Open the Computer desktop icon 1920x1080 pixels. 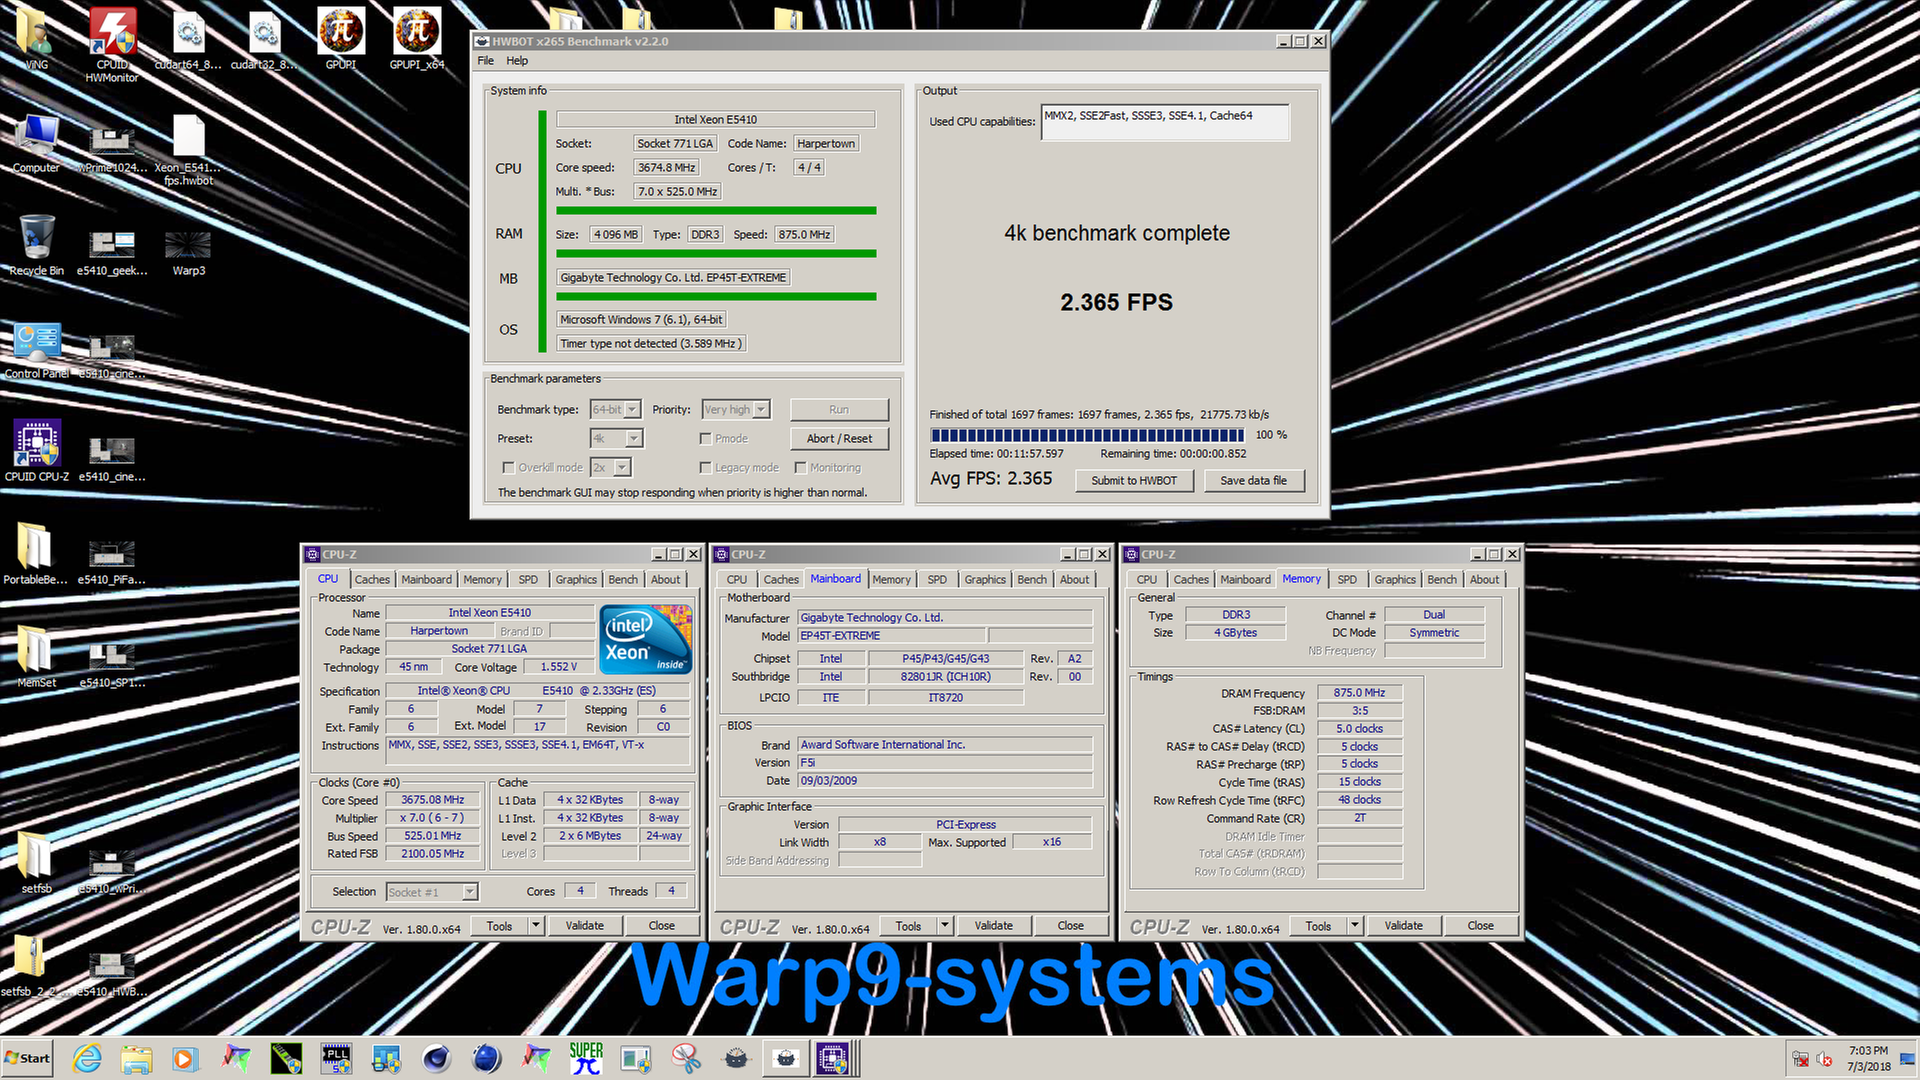pyautogui.click(x=36, y=143)
